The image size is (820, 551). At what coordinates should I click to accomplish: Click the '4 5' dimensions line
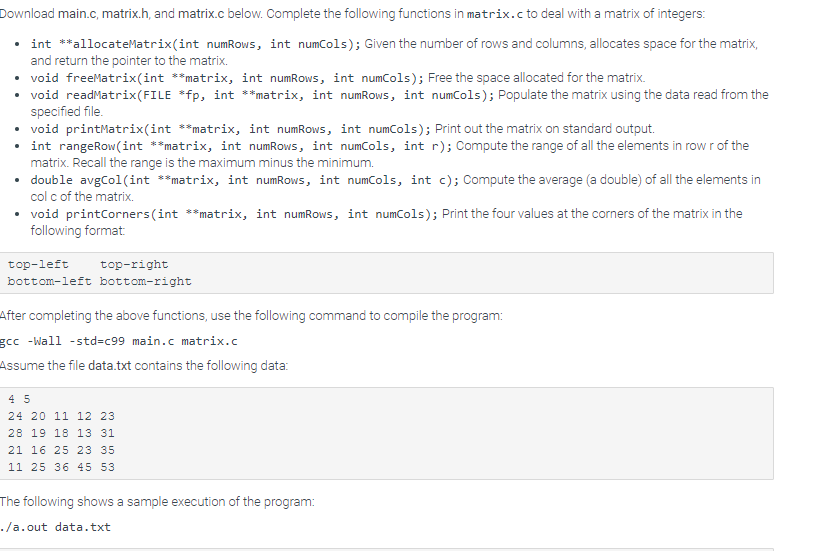pyautogui.click(x=19, y=399)
